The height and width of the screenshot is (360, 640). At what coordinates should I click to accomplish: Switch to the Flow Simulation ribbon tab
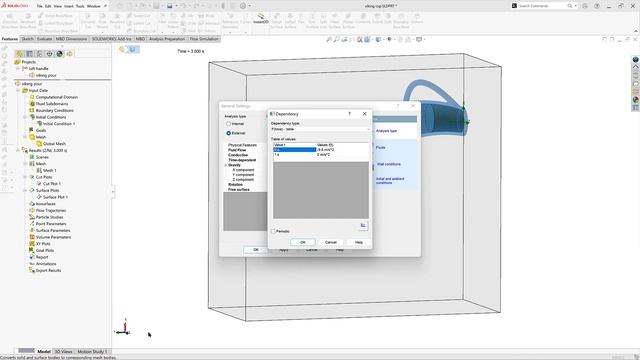204,39
